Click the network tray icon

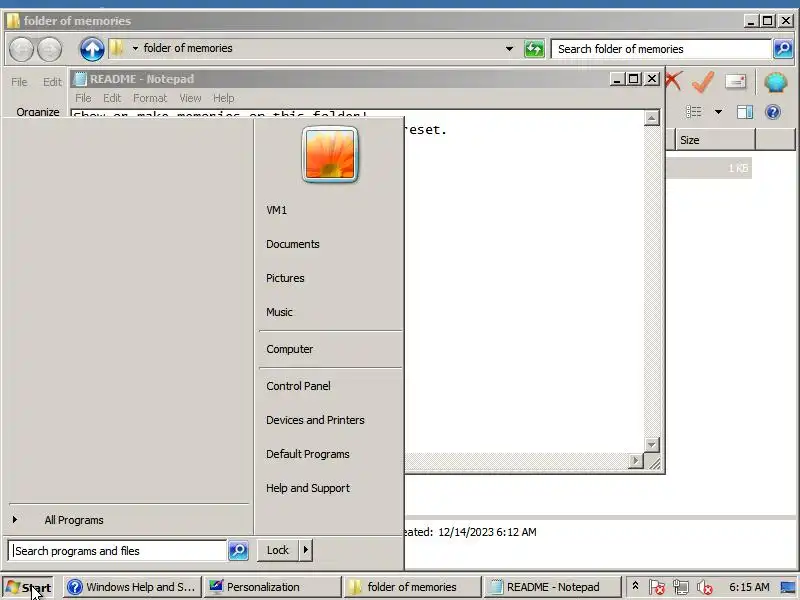coord(681,587)
